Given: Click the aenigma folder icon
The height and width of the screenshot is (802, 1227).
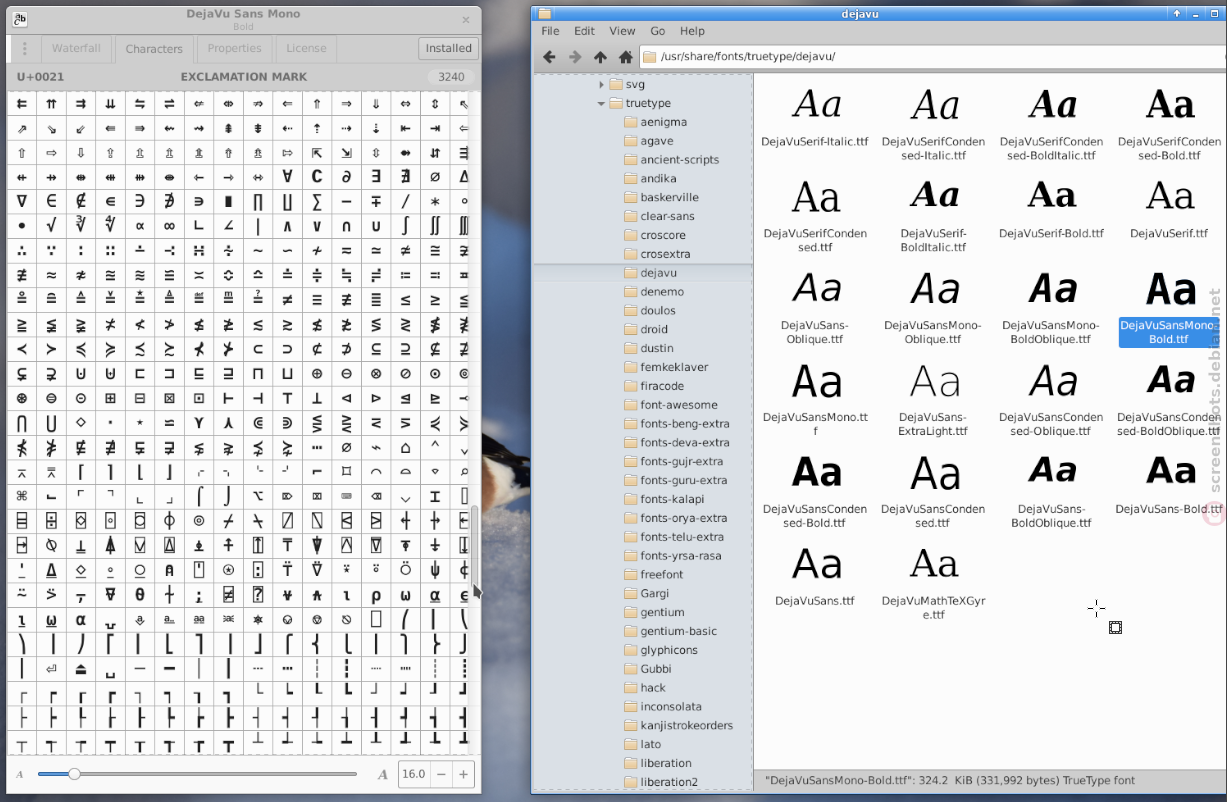Looking at the screenshot, I should pos(630,122).
